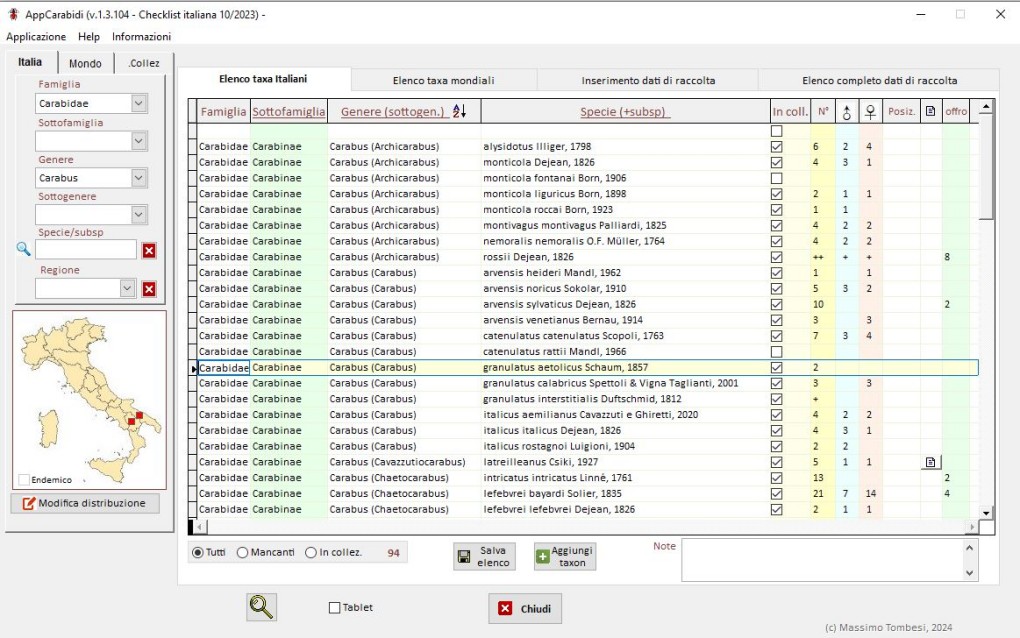Clear Regione selection with red X icon
Image resolution: width=1020 pixels, height=638 pixels.
click(149, 289)
